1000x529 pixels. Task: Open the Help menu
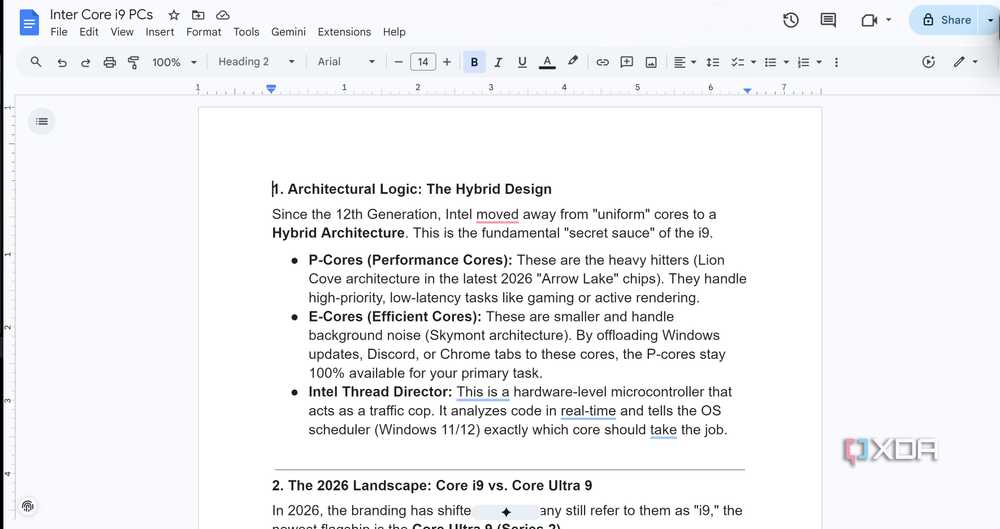[x=394, y=32]
